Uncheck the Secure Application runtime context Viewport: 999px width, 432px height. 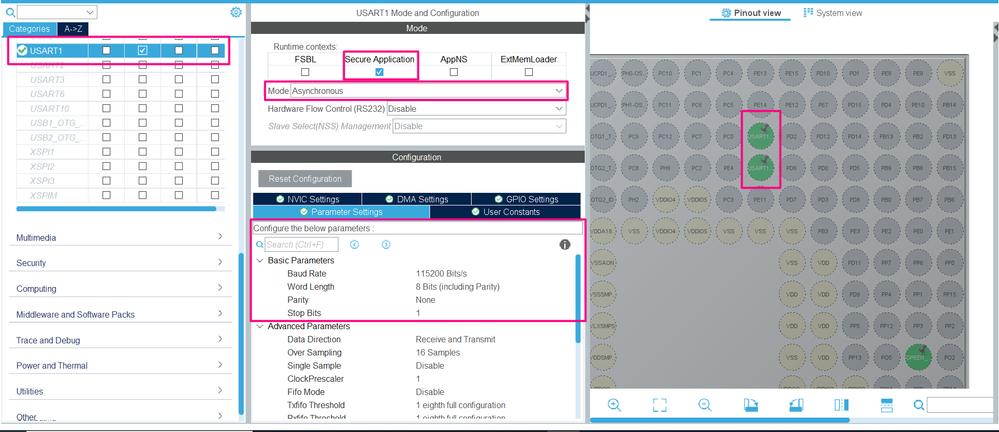(380, 72)
